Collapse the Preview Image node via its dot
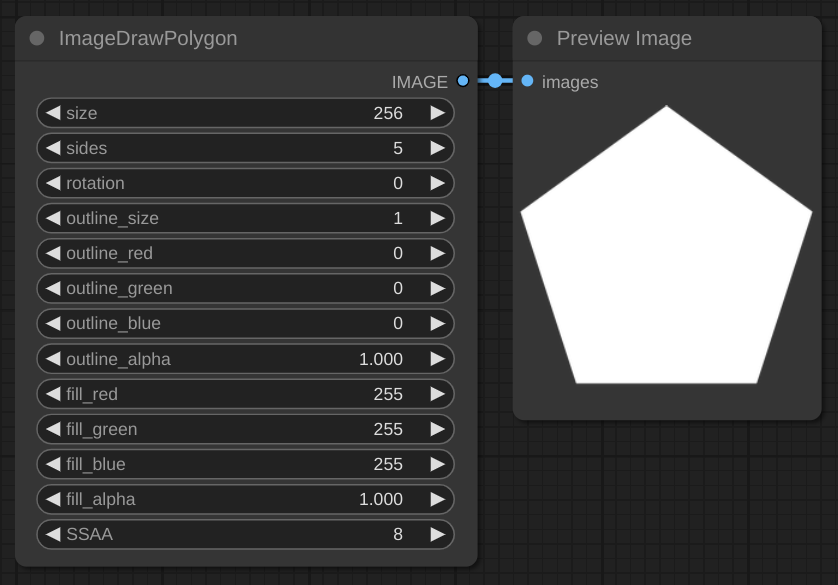Viewport: 838px width, 585px height. 535,39
